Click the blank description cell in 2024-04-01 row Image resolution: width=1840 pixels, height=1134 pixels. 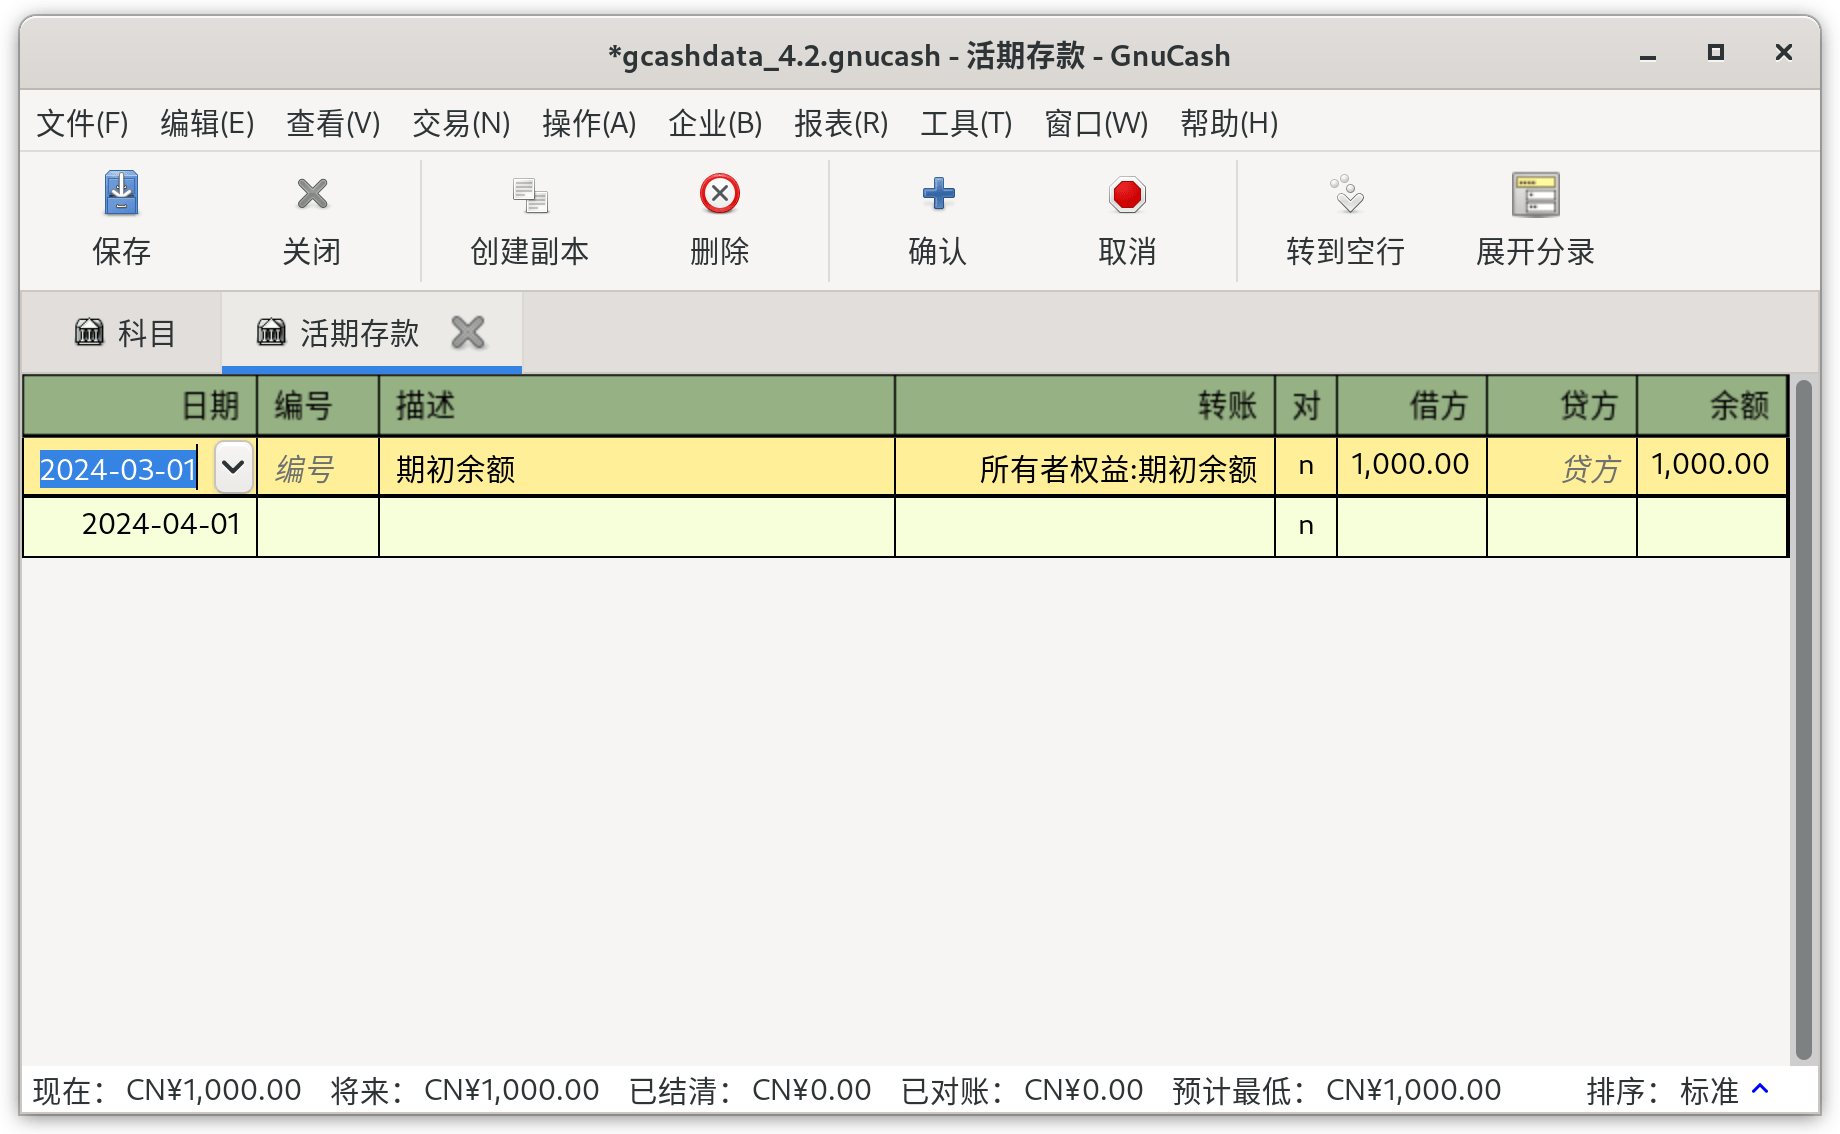[636, 526]
